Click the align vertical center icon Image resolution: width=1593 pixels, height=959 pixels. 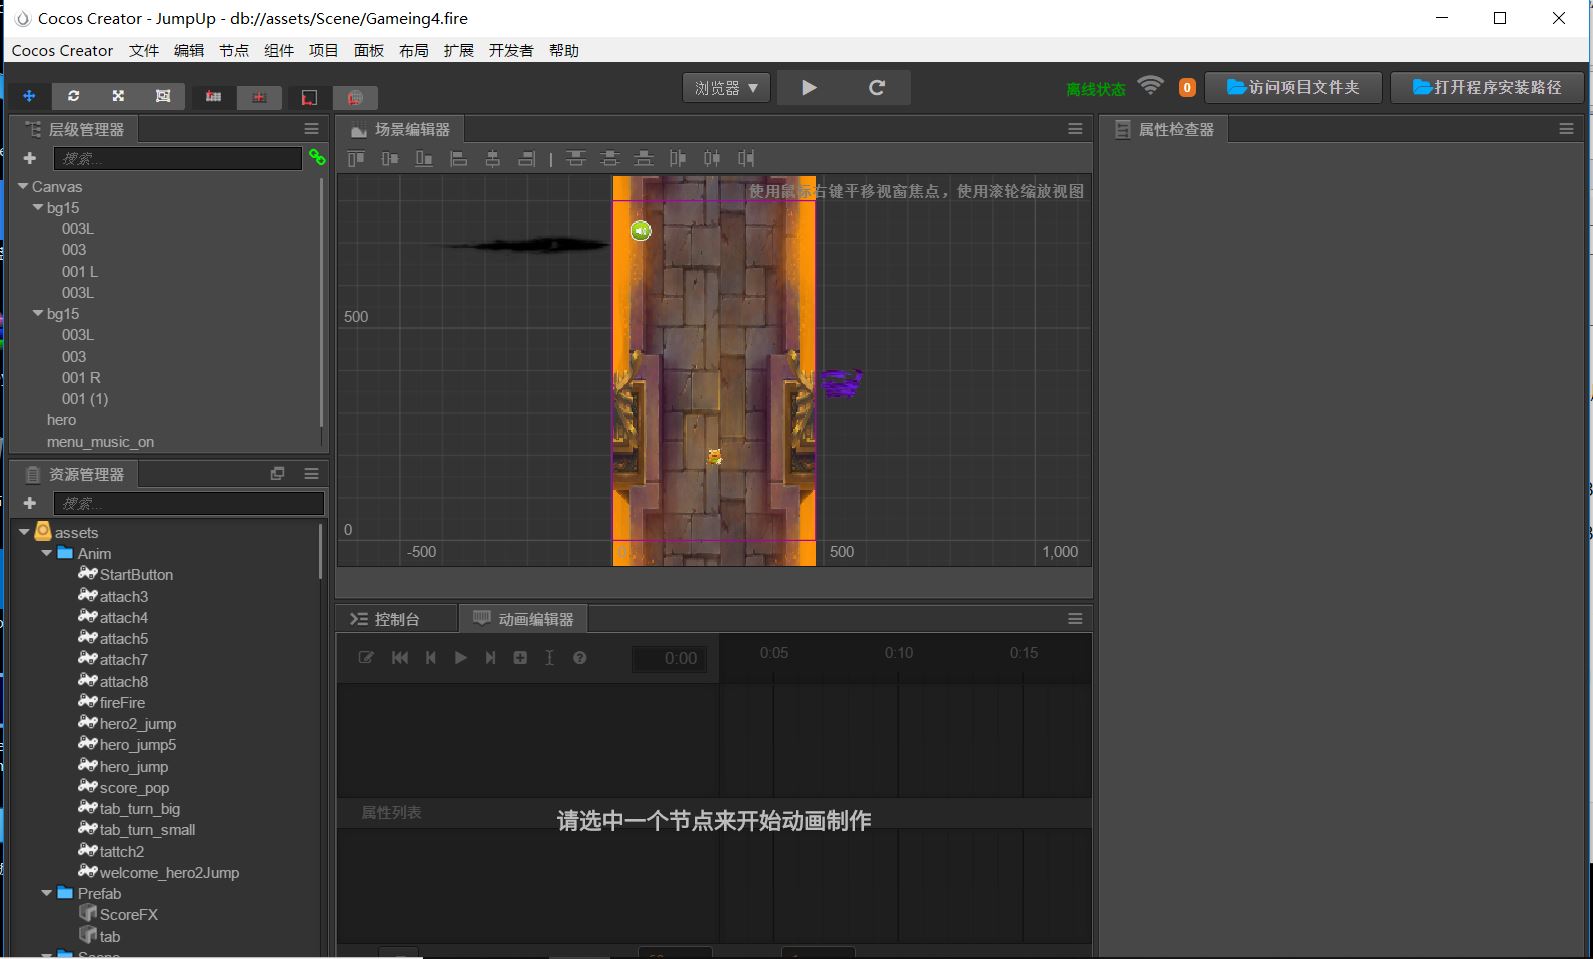(390, 158)
